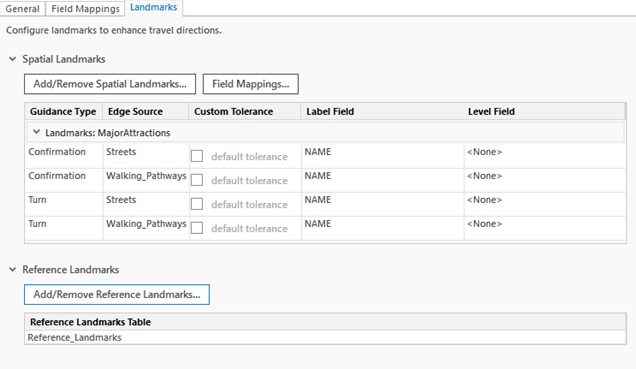
Task: Open the Field Mappings tab
Action: pyautogui.click(x=85, y=9)
